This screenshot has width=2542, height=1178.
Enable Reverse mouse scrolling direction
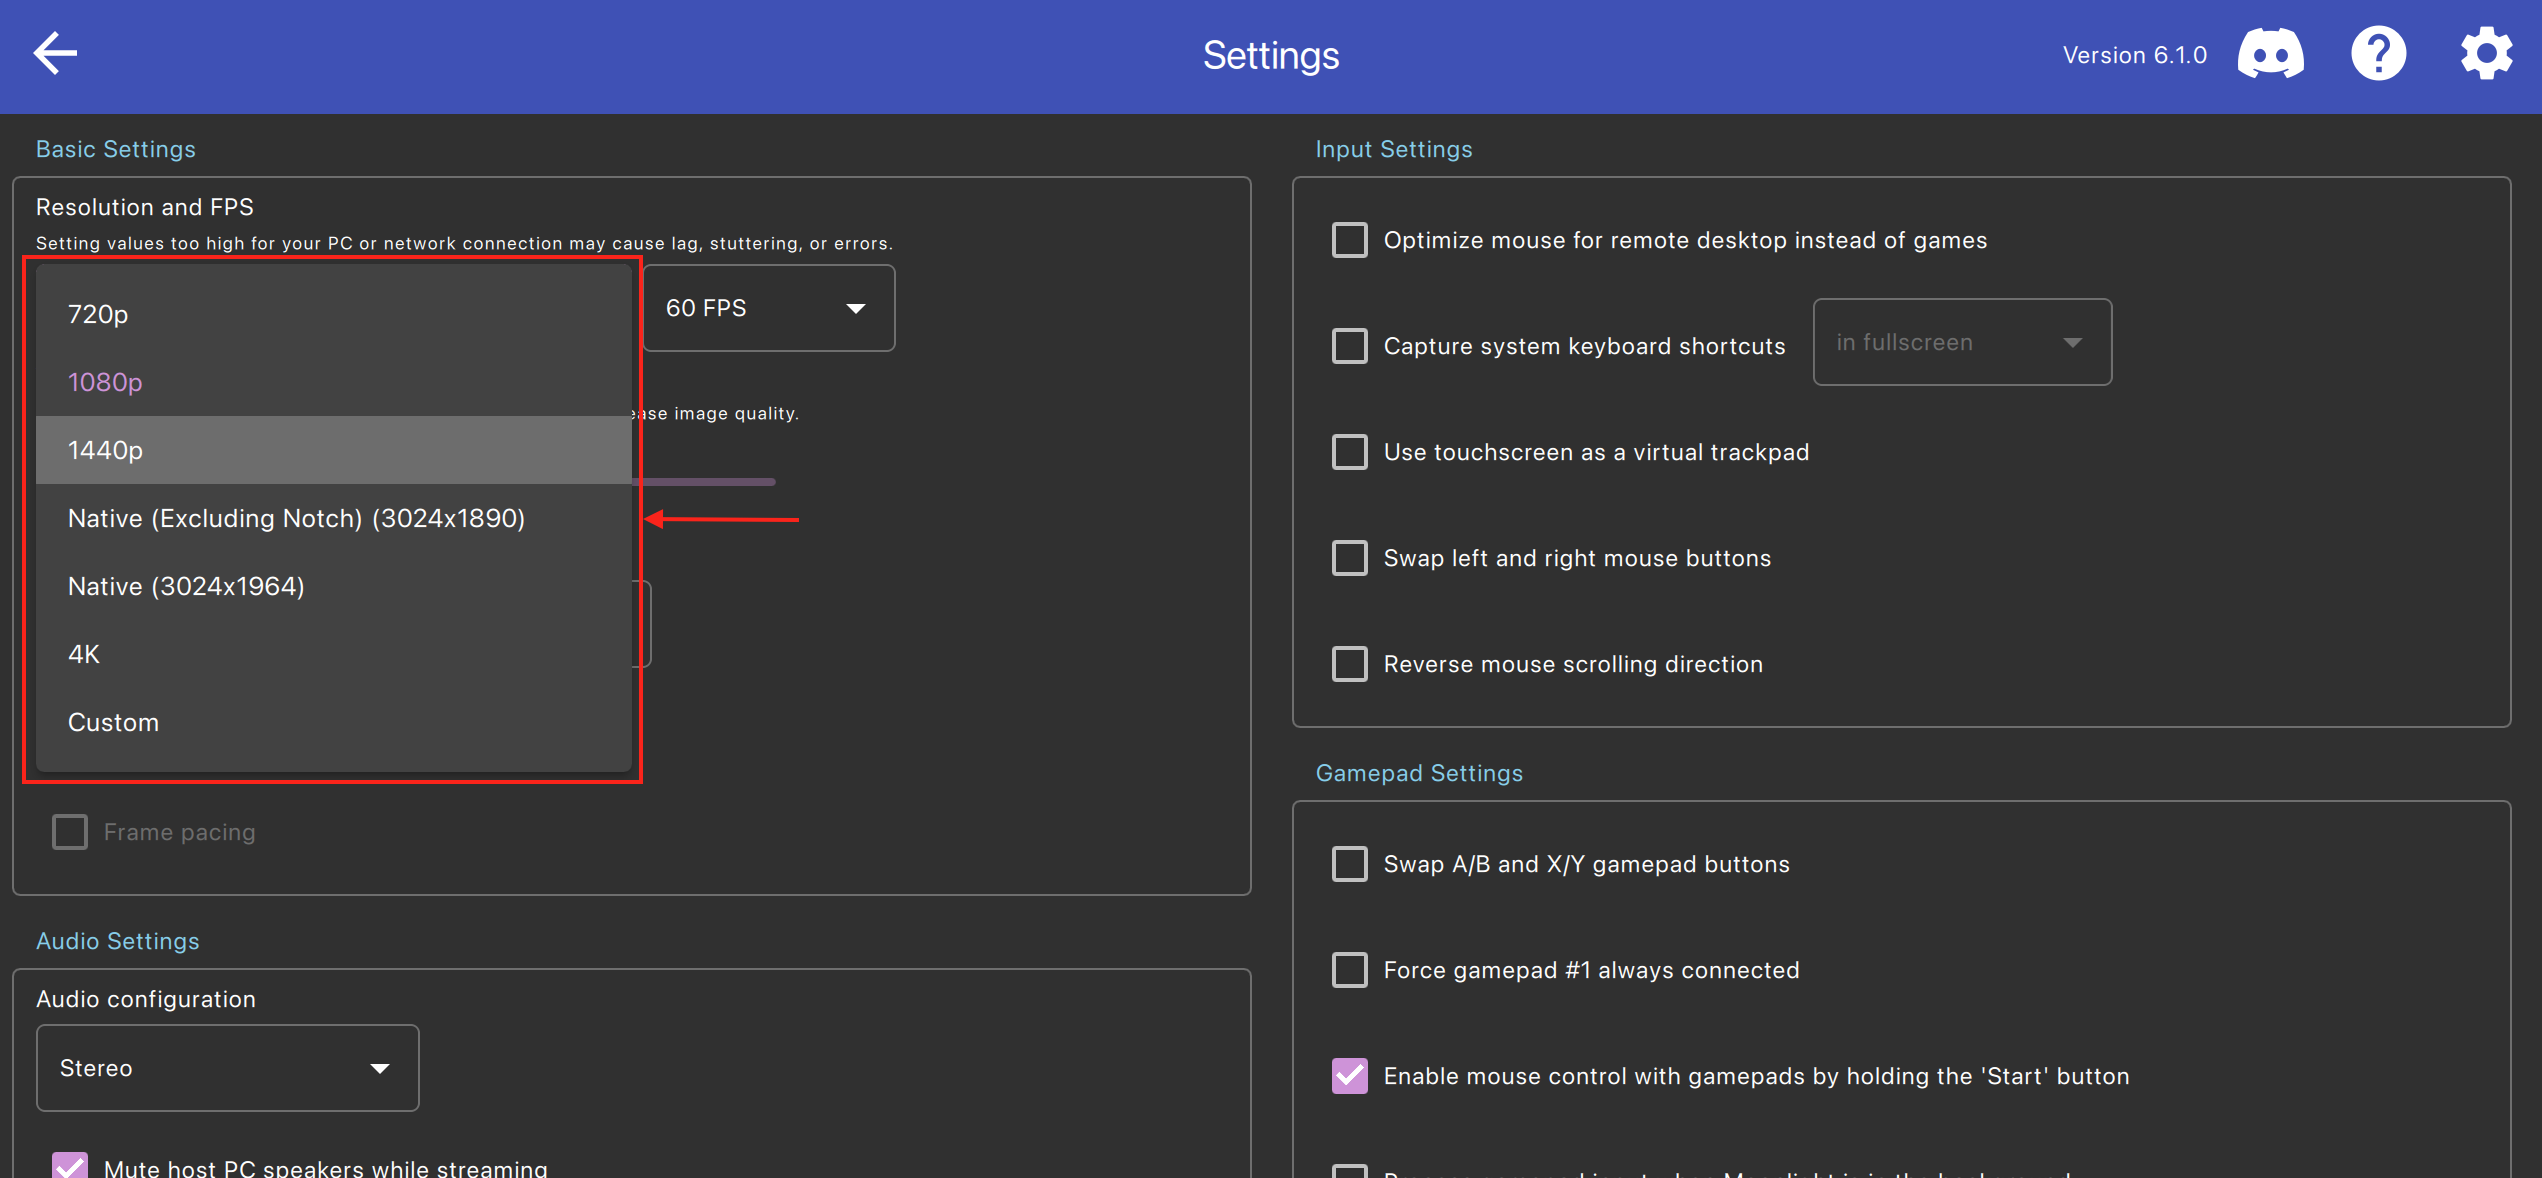[1349, 663]
